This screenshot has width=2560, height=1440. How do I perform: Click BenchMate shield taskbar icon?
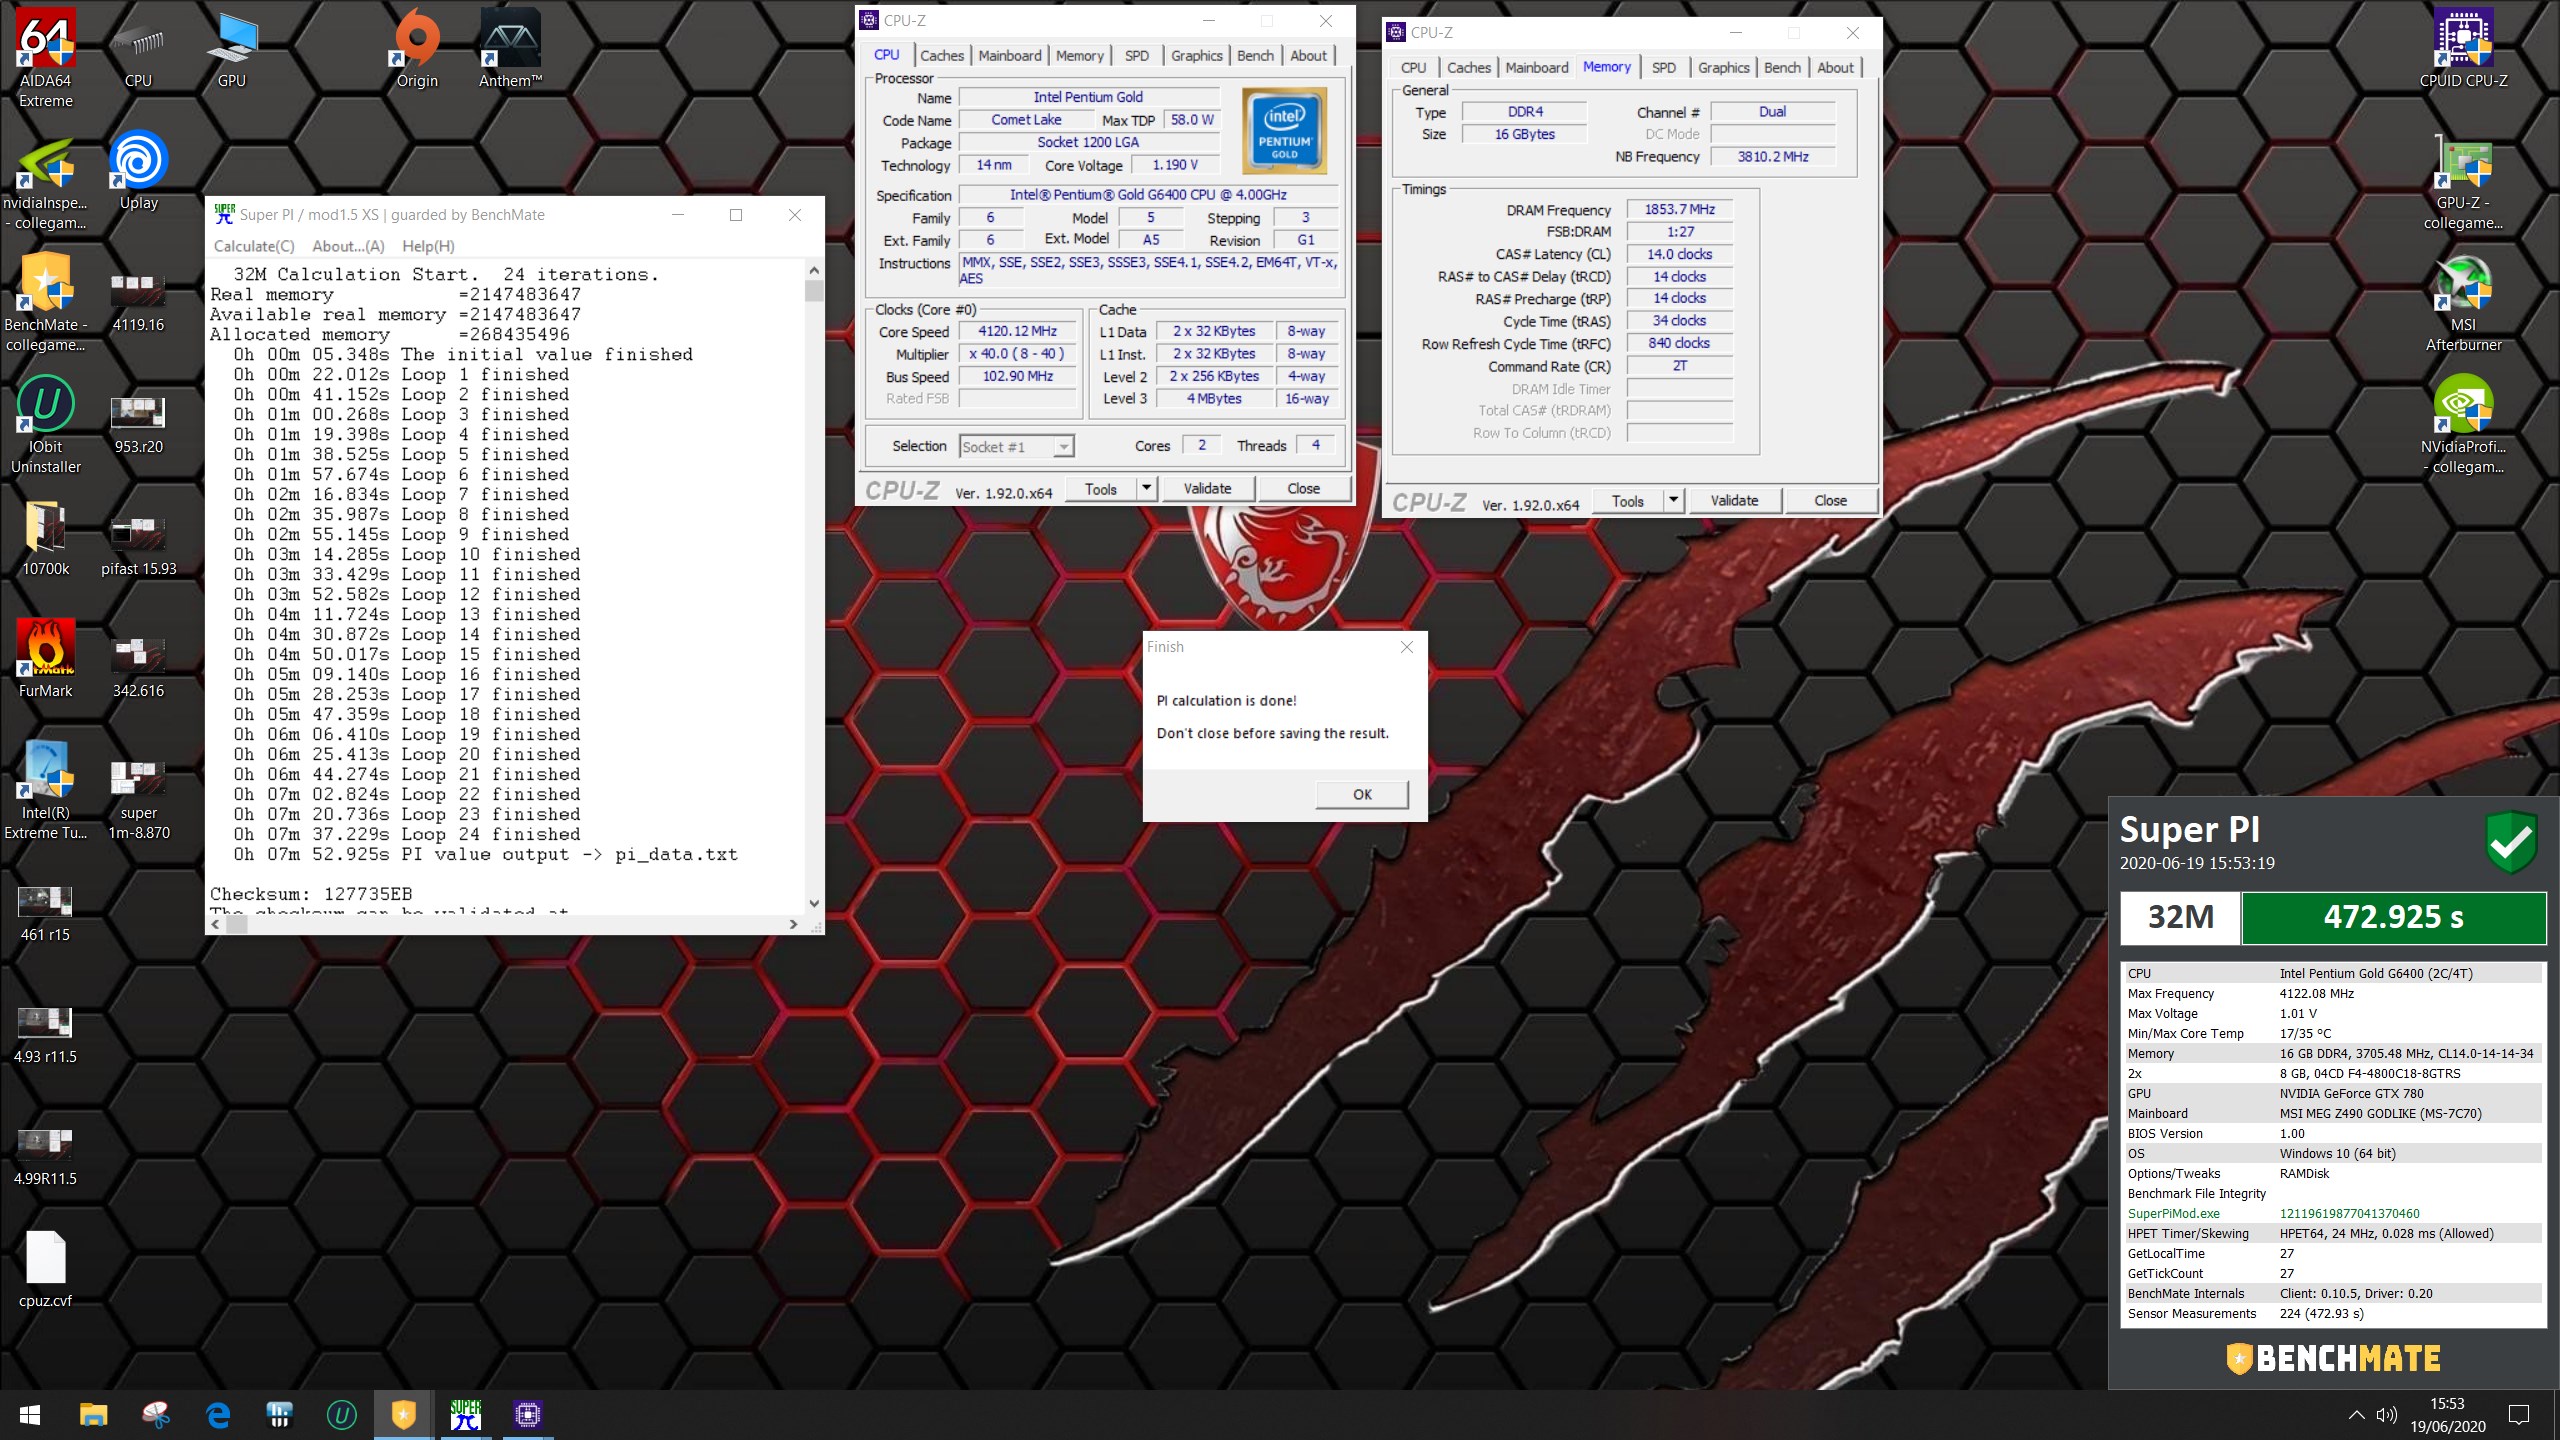pyautogui.click(x=403, y=1415)
